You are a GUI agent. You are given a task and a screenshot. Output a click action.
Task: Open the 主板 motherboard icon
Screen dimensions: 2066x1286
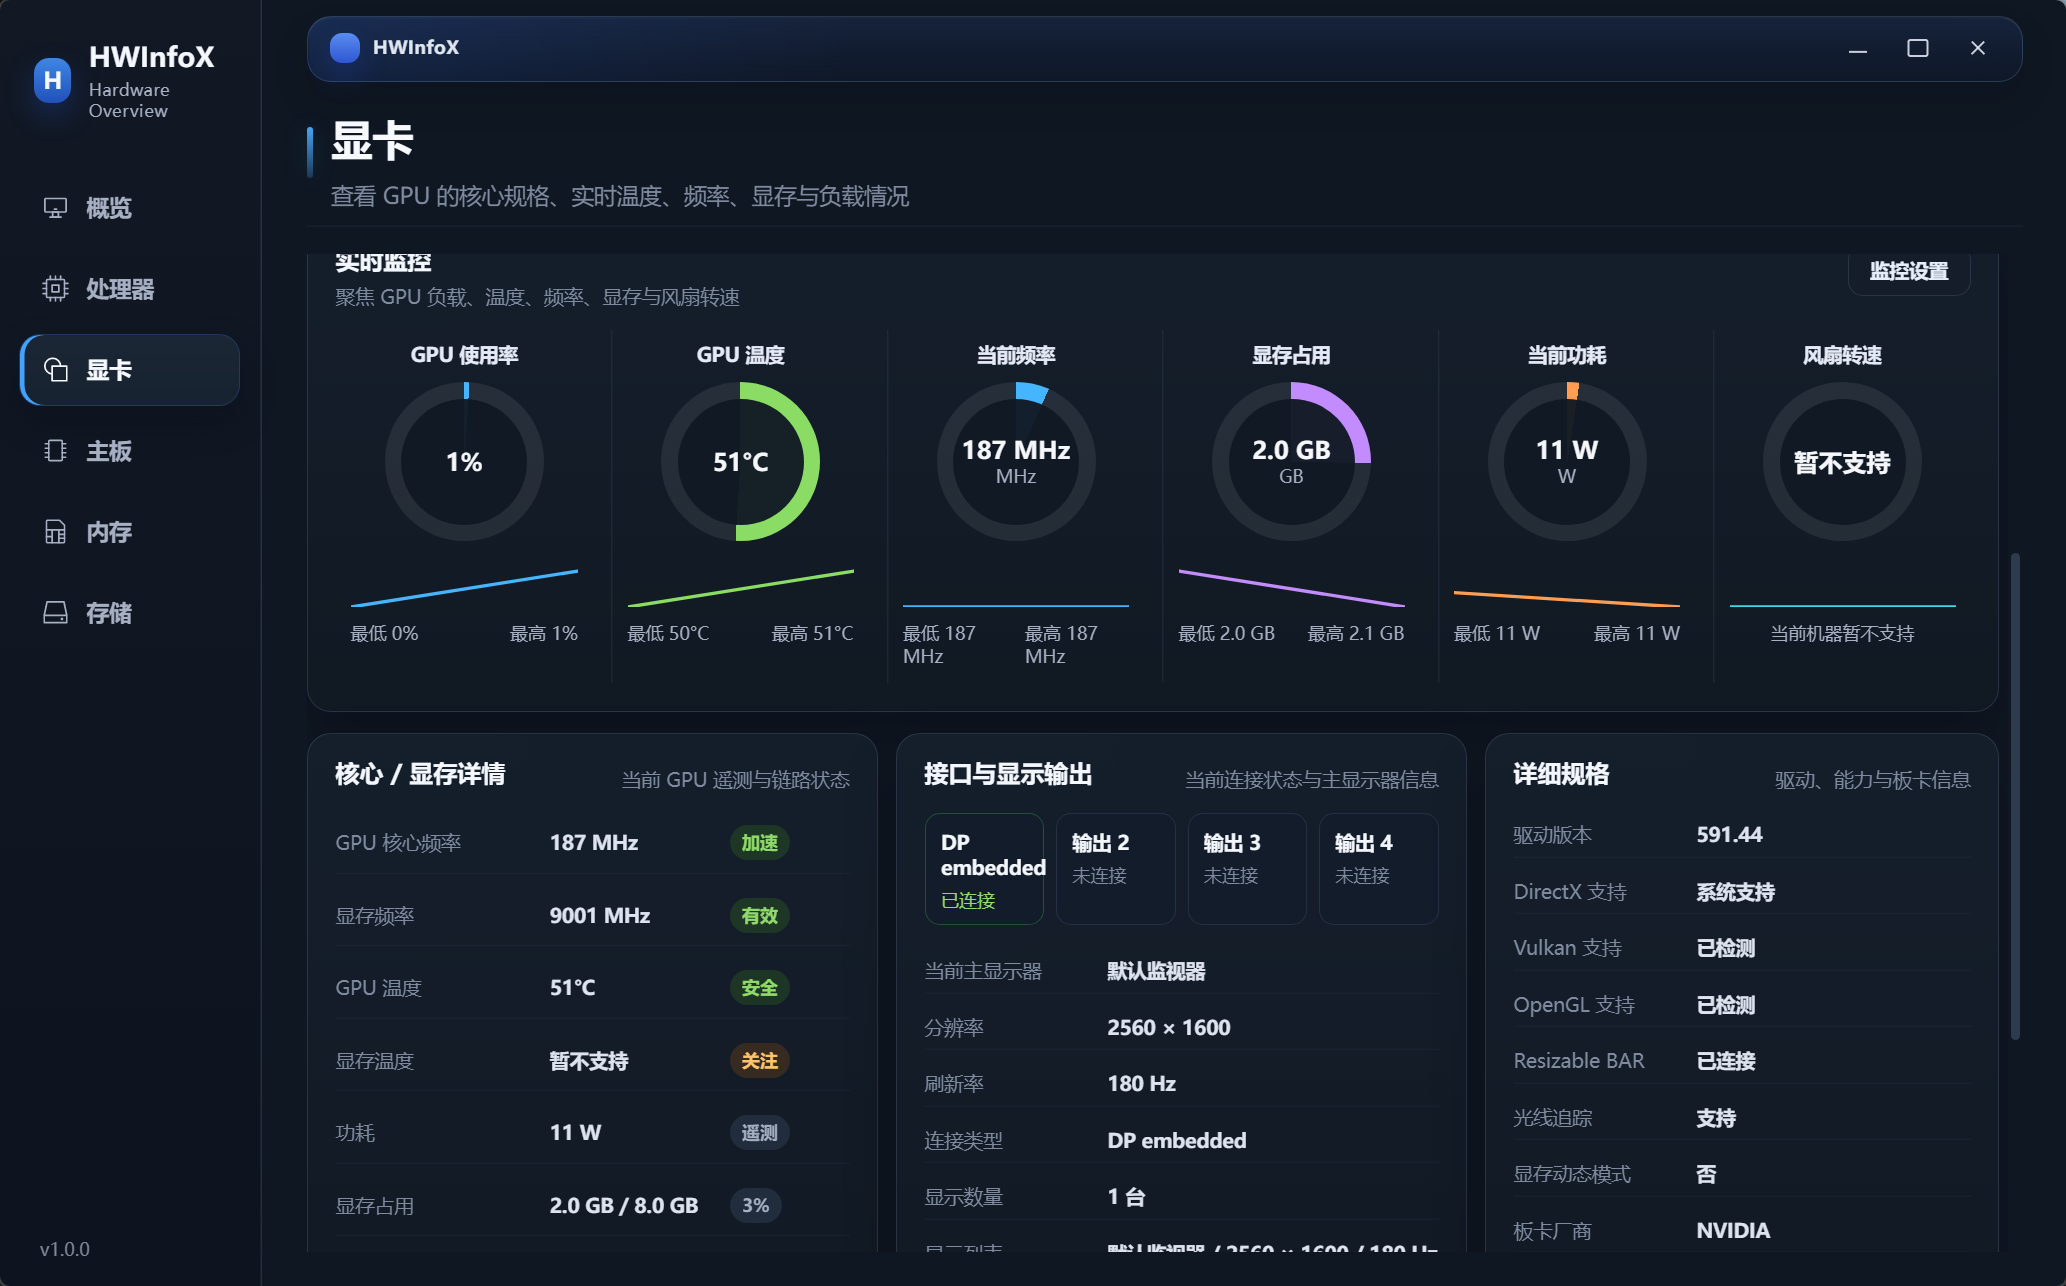point(55,451)
